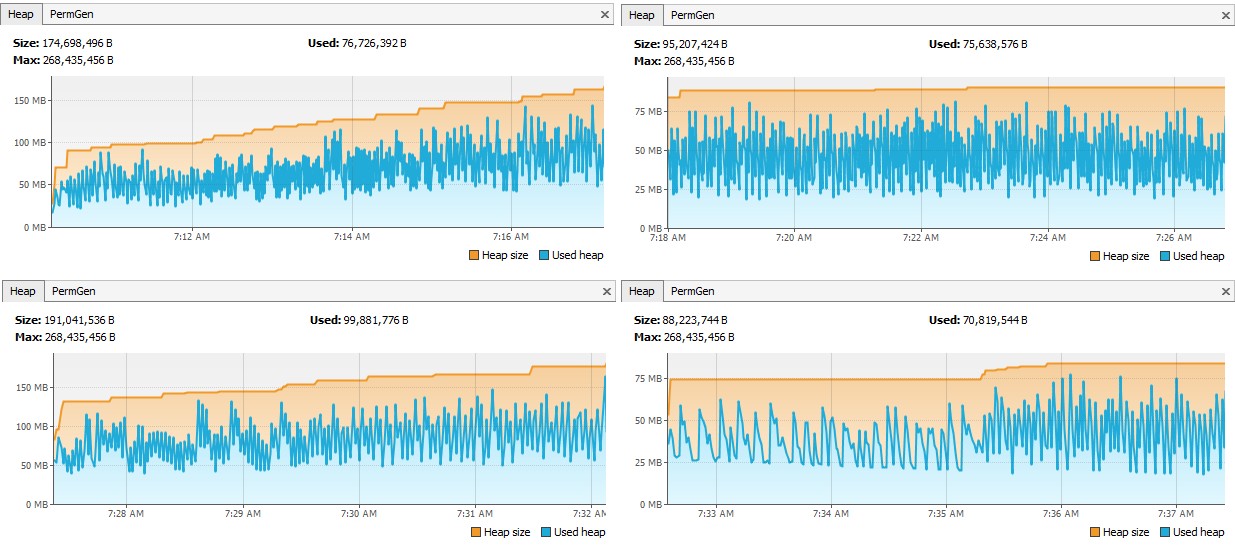Image resolution: width=1235 pixels, height=549 pixels.
Task: Click orange Heap size swatch in 7:34 AM chart
Action: click(1095, 533)
